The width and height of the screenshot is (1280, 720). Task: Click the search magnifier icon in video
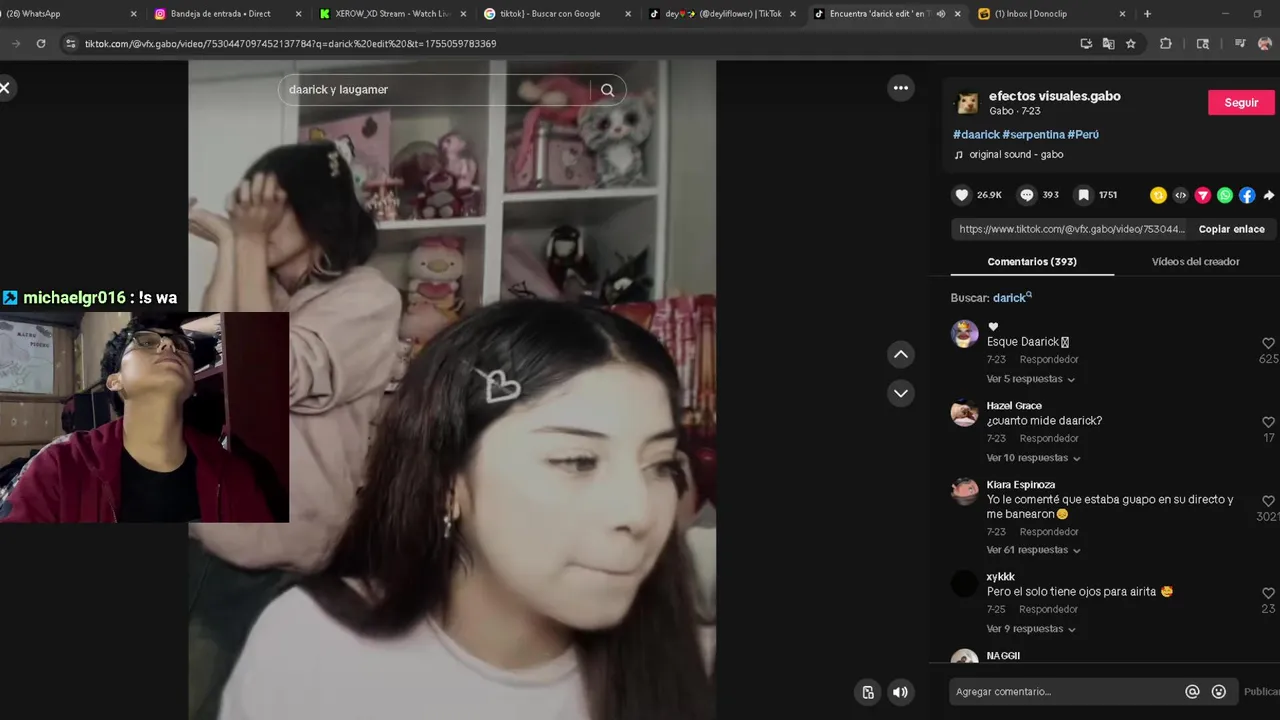[x=607, y=90]
